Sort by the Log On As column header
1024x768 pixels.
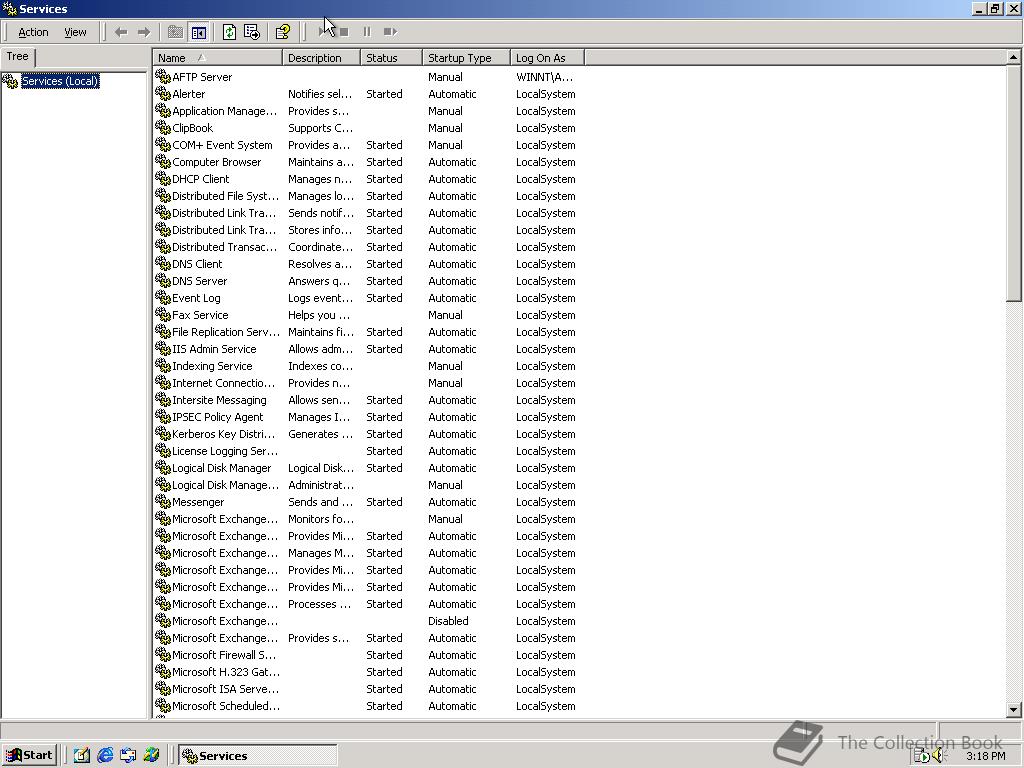point(547,58)
